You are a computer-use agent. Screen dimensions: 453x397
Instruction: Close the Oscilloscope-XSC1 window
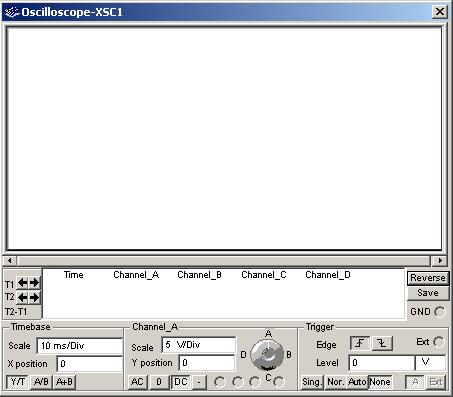(440, 12)
